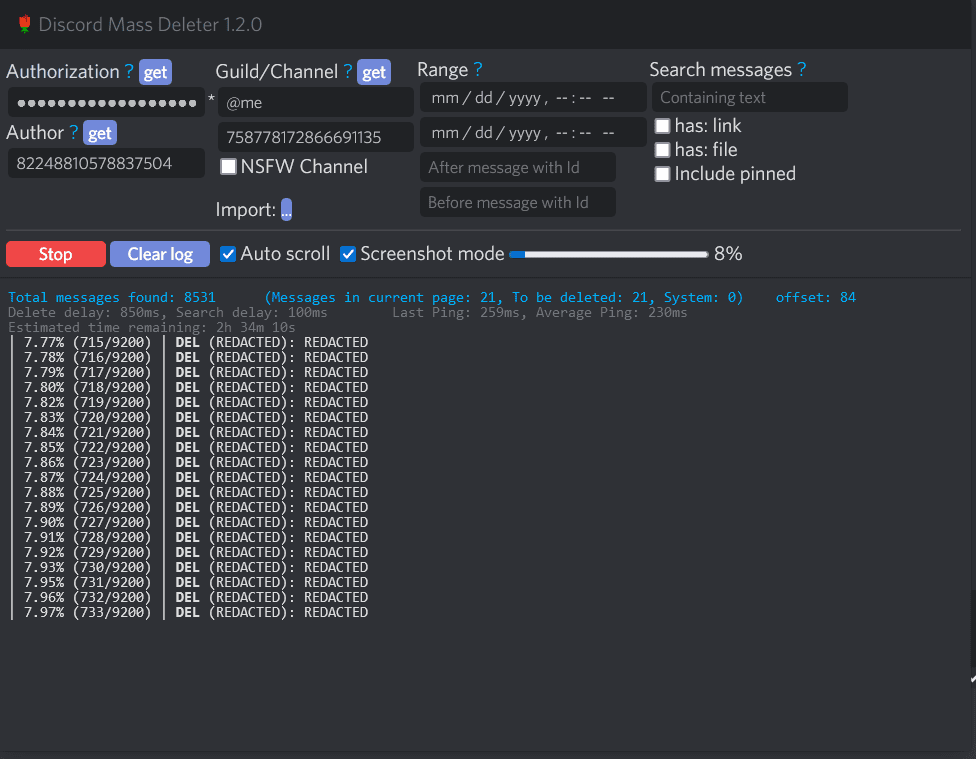Disable Auto scroll
The width and height of the screenshot is (976, 759).
click(228, 254)
